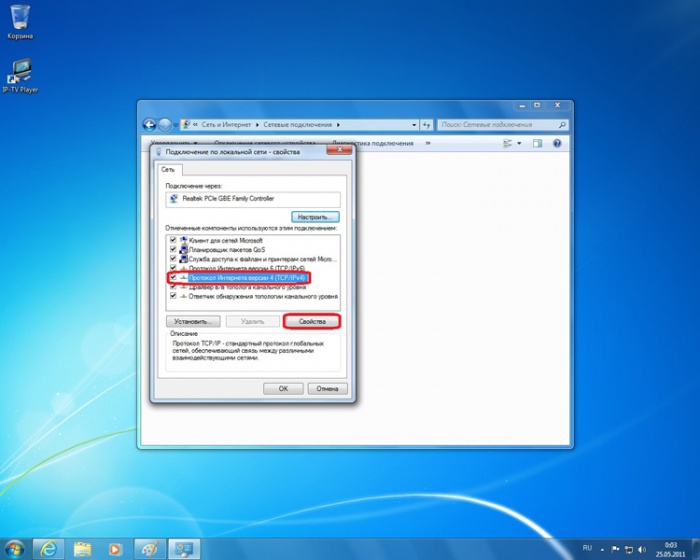Launch Internet Explorer from the taskbar
The width and height of the screenshot is (700, 560).
tap(48, 548)
